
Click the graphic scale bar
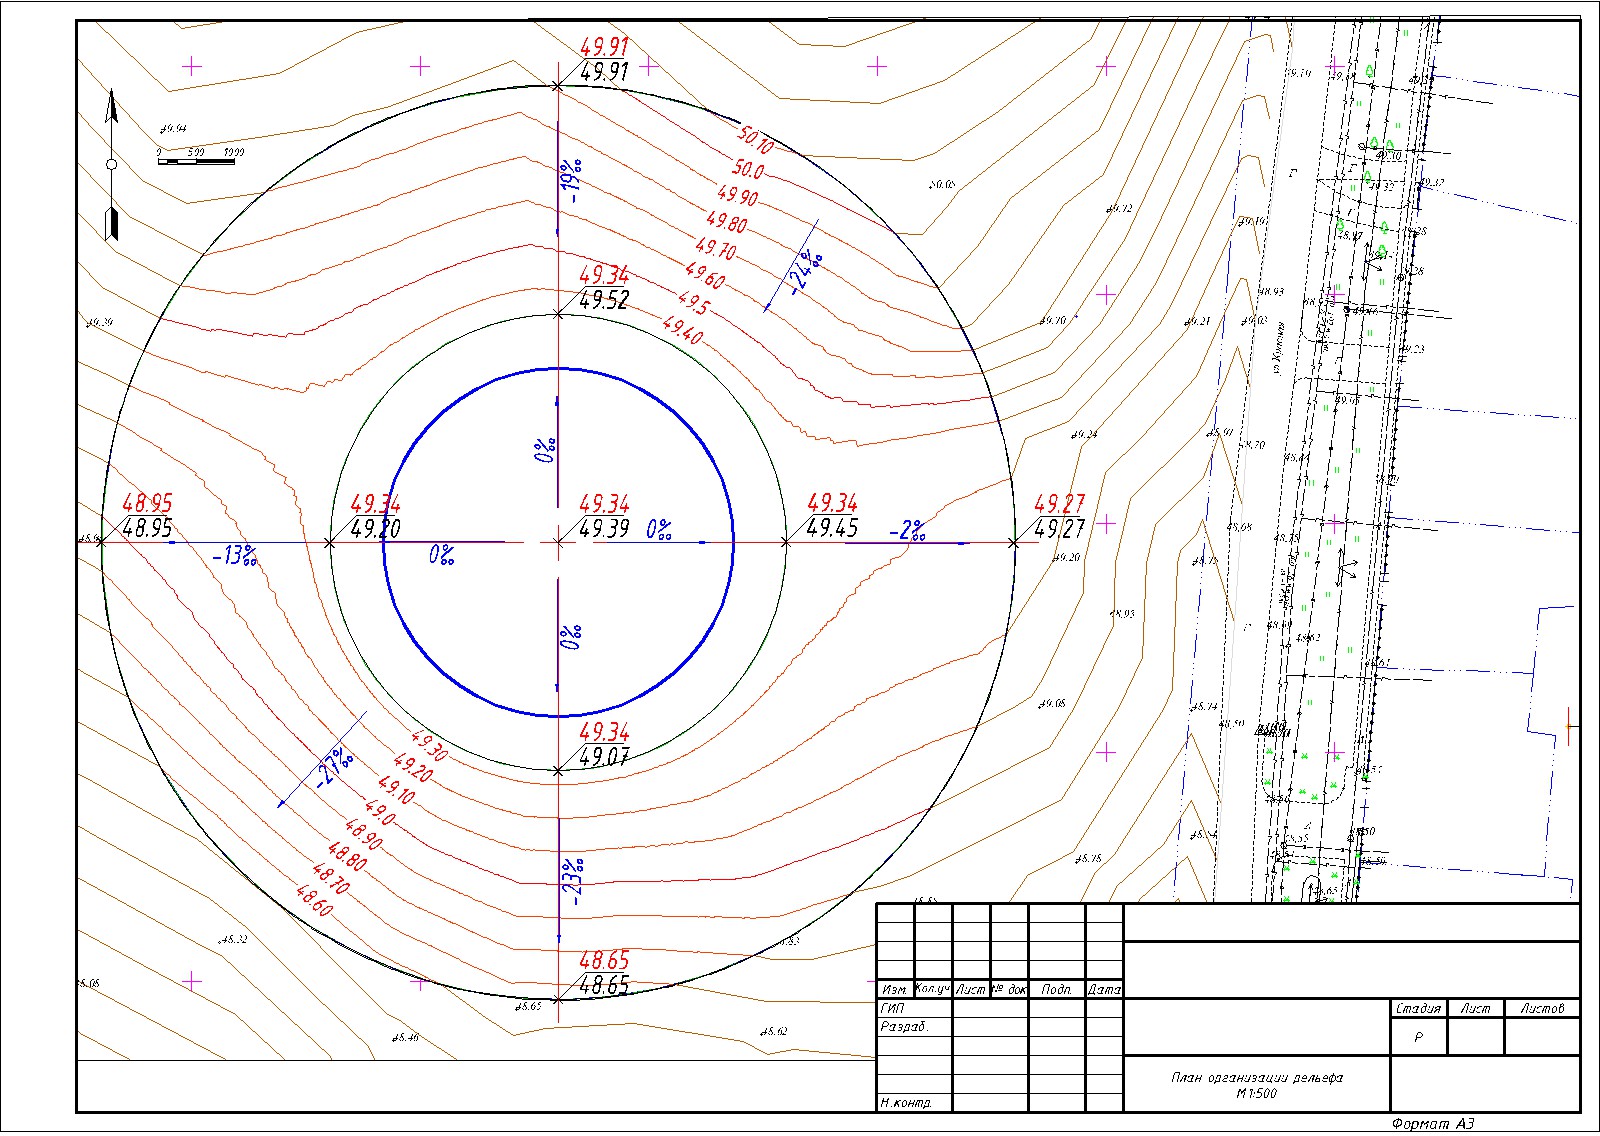tap(200, 156)
